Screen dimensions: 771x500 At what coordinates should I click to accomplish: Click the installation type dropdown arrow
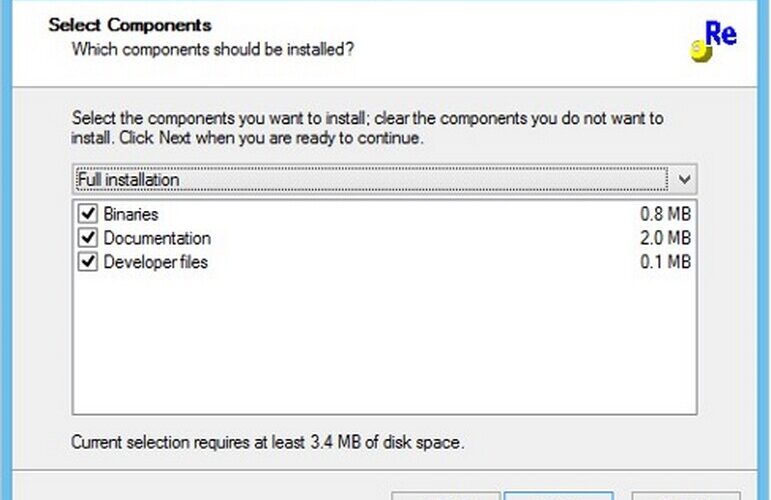(684, 179)
